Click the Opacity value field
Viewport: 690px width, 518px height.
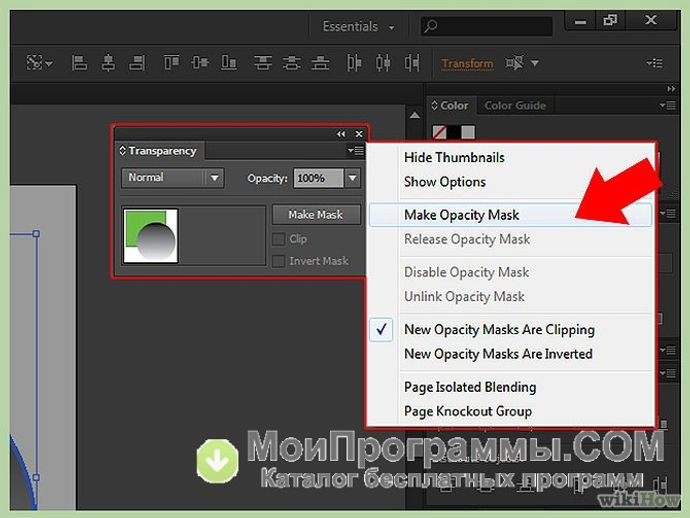318,178
